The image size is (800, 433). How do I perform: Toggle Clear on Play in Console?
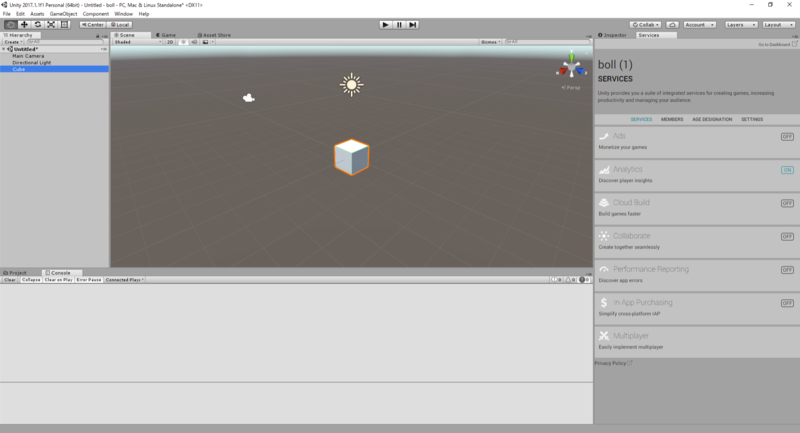point(58,279)
